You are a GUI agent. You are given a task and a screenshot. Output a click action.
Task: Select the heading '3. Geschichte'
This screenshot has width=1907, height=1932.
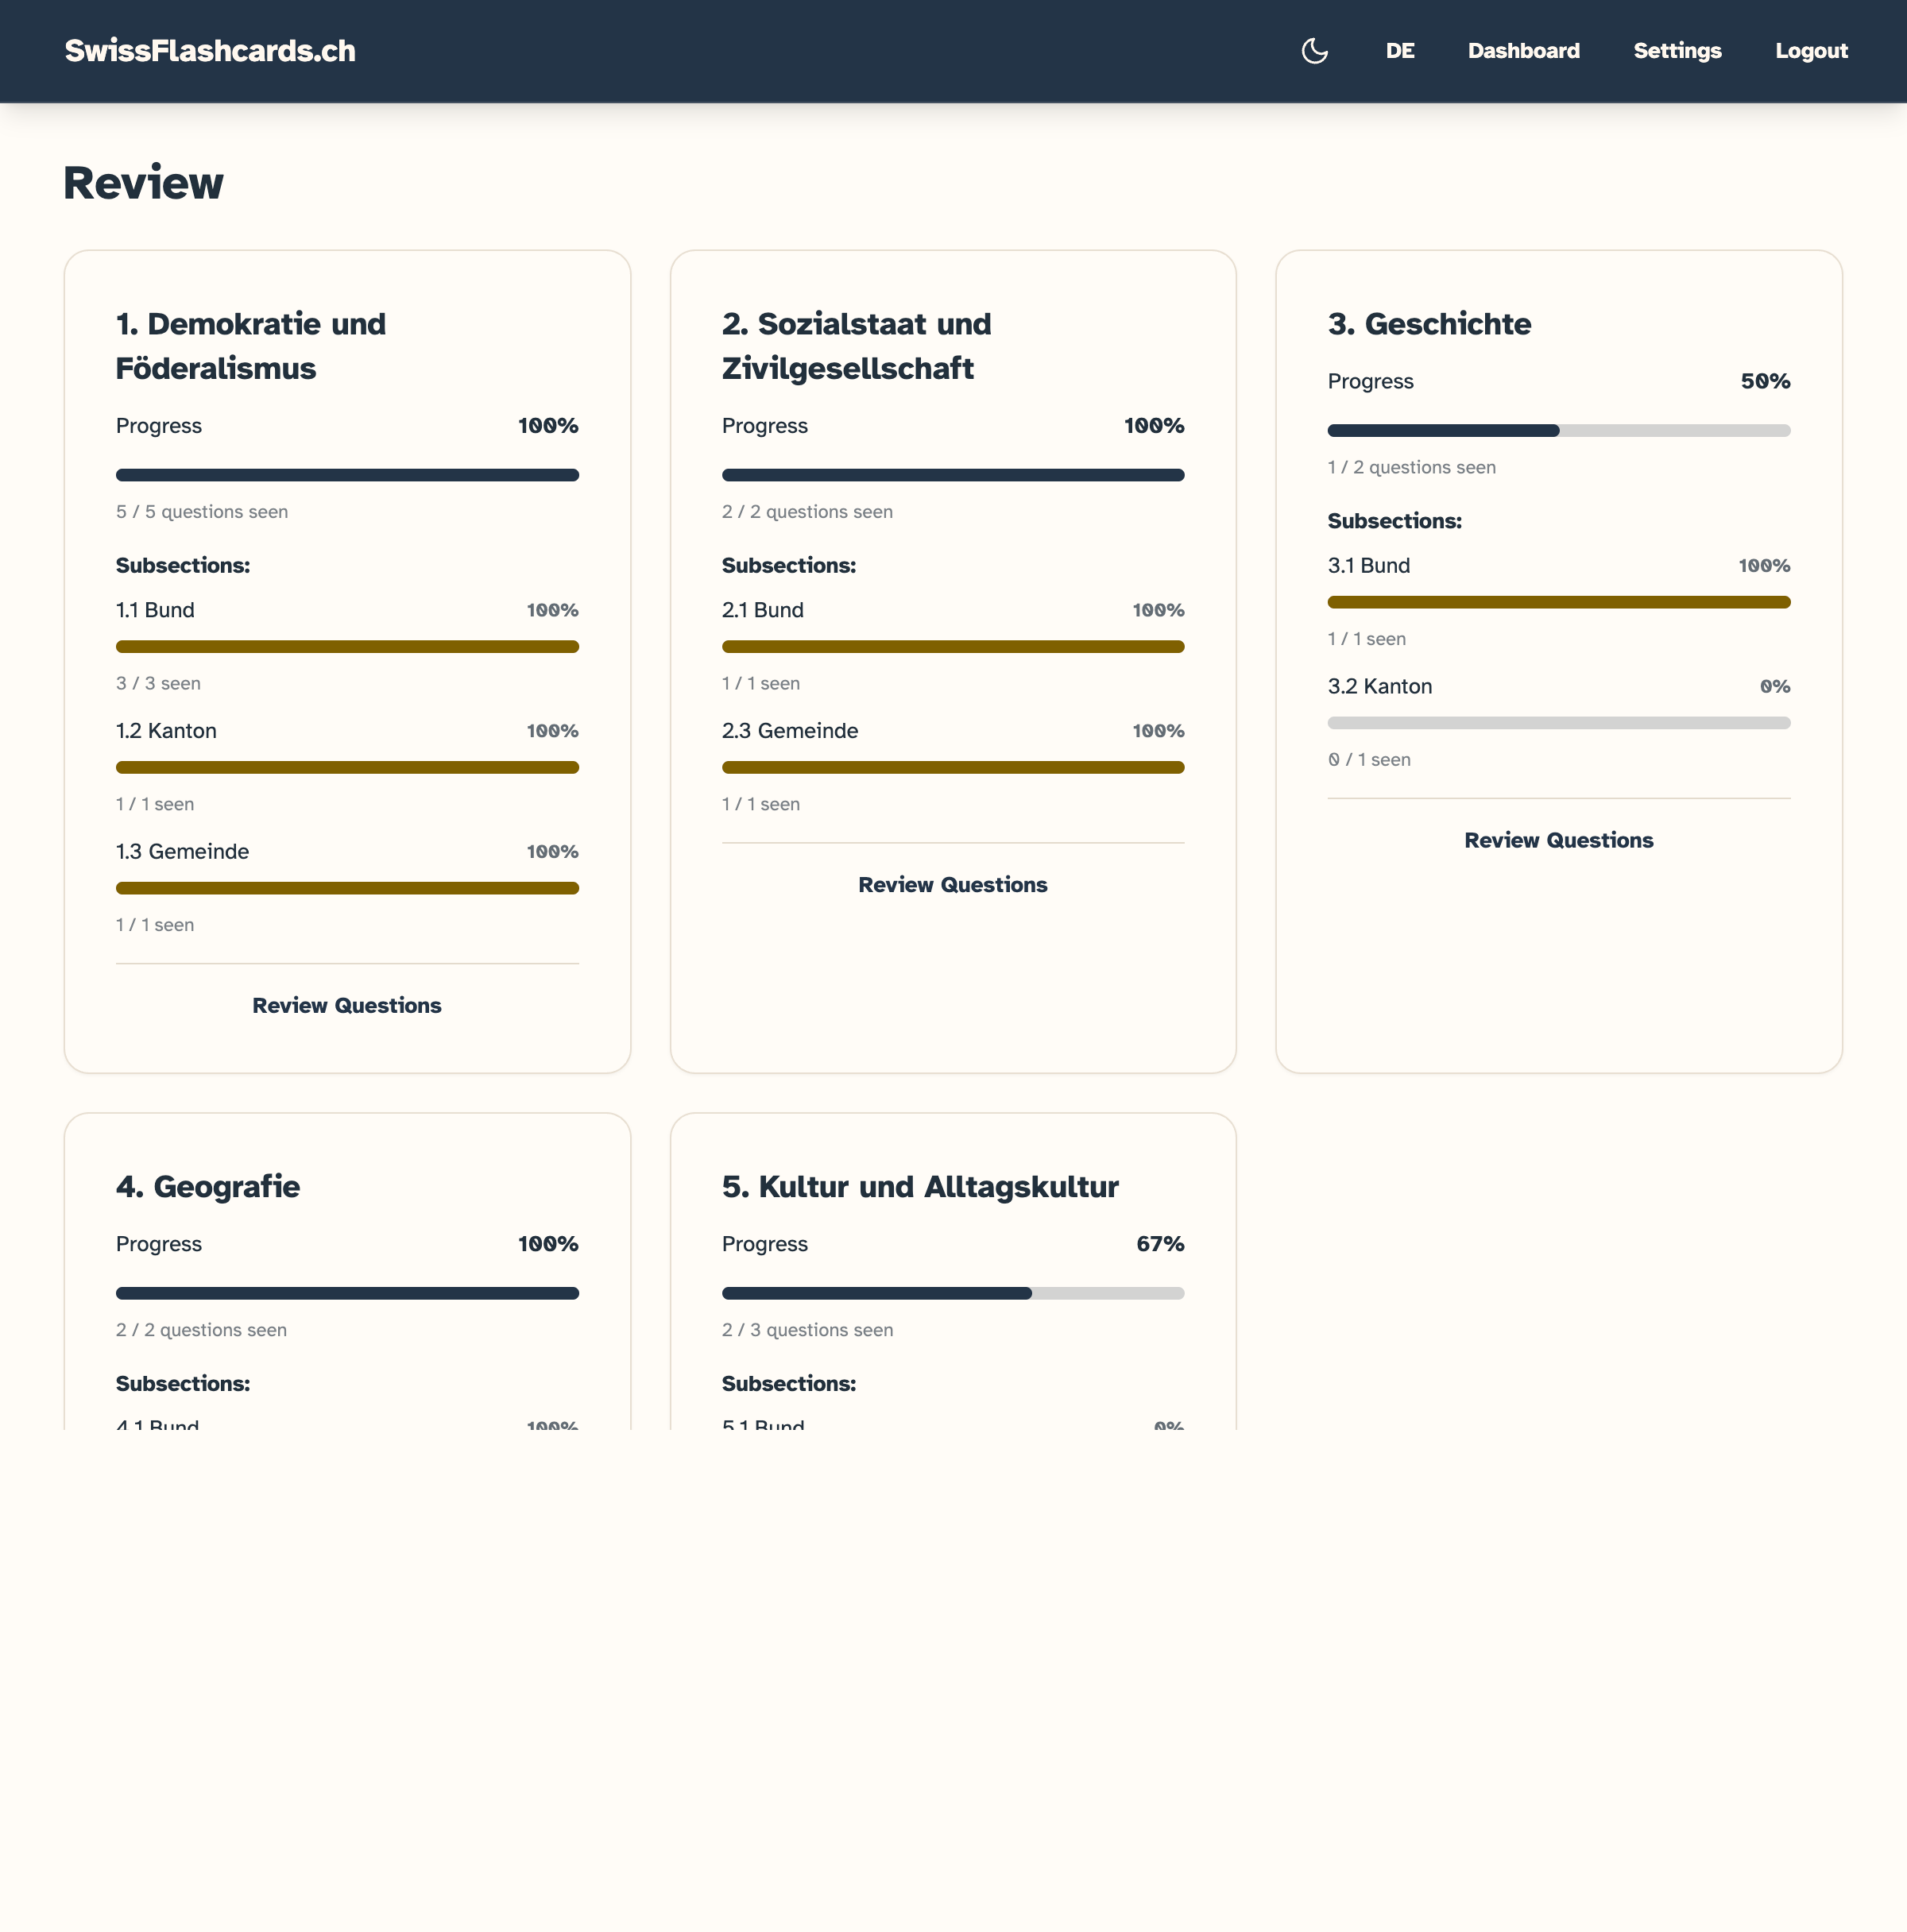[1429, 324]
